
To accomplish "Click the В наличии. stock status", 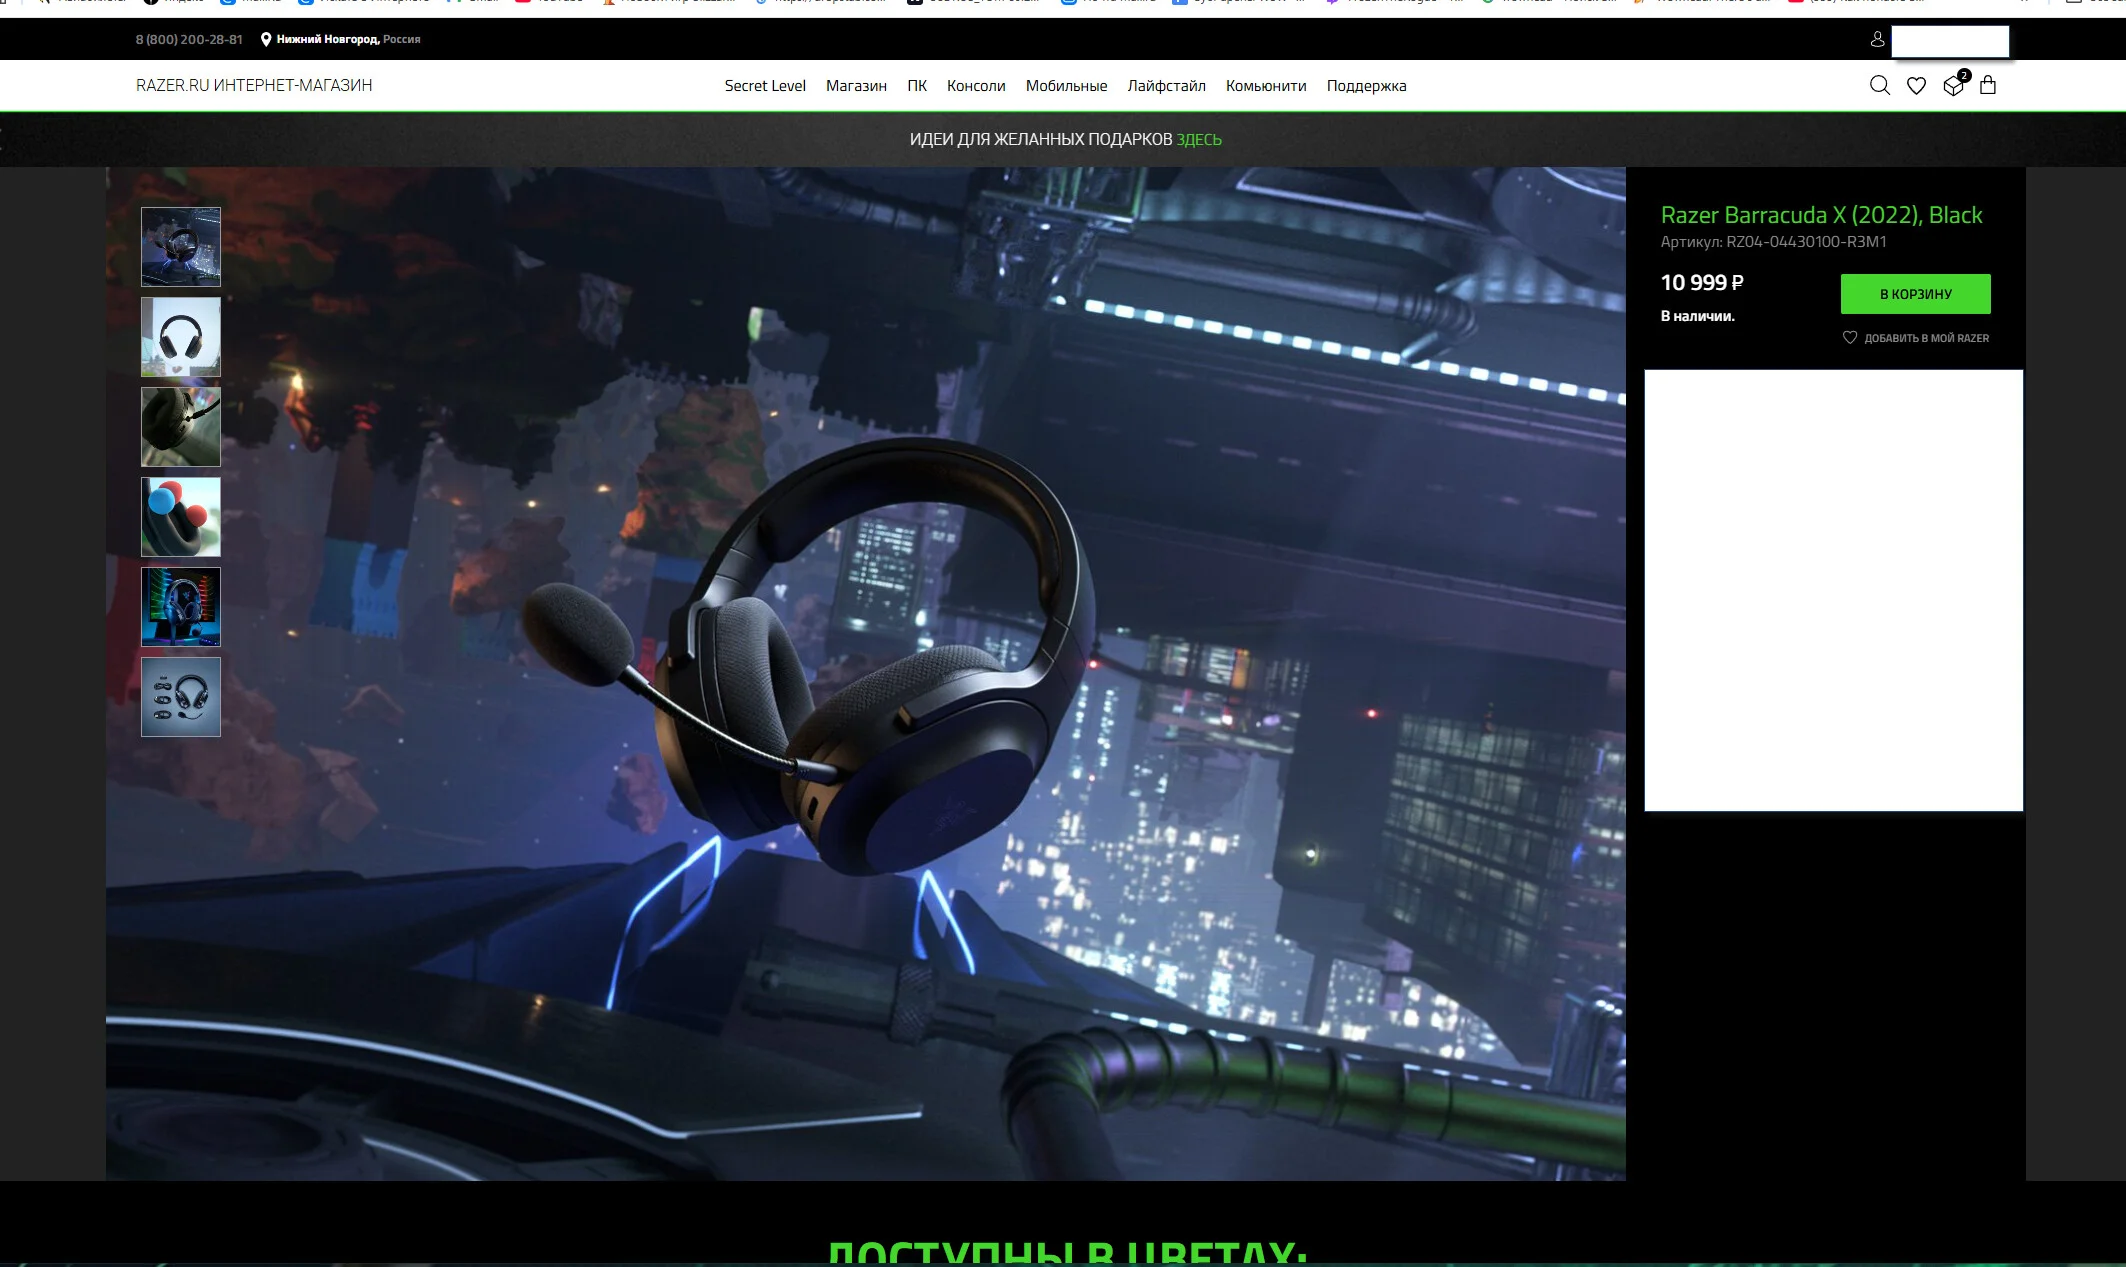I will [1697, 316].
